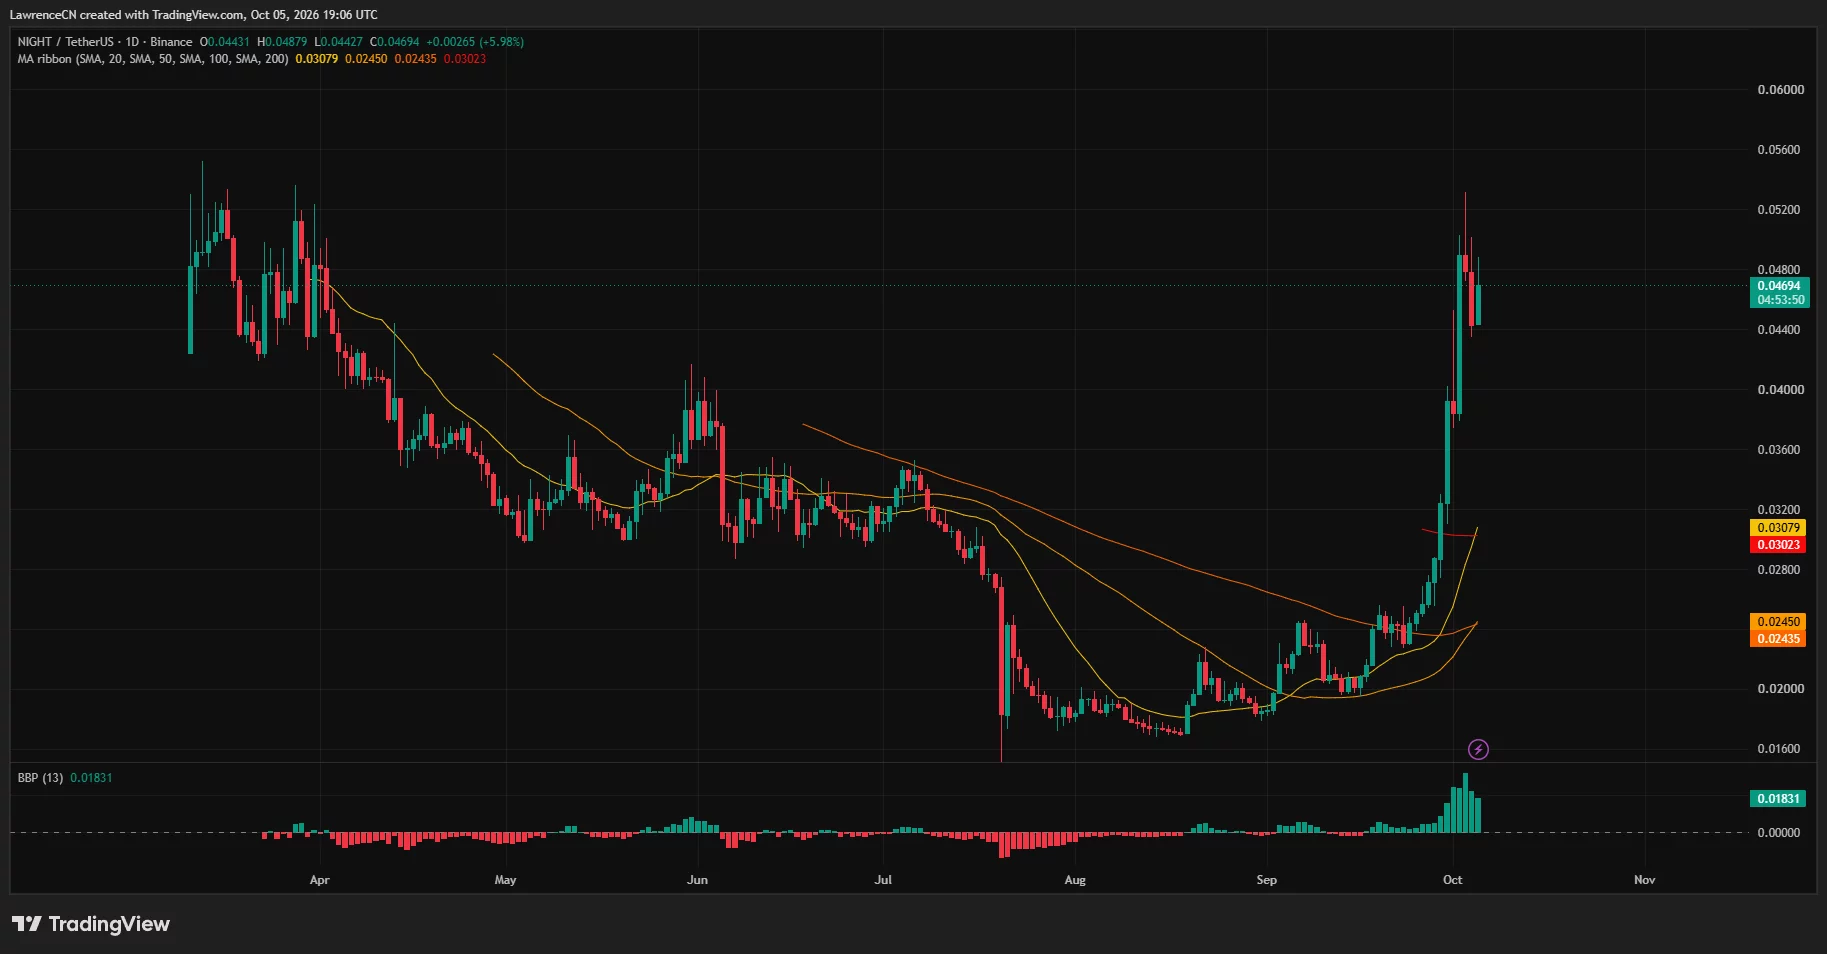The height and width of the screenshot is (954, 1827).
Task: Click the red 0.03023 value in MA ribbon legend
Action: (465, 59)
